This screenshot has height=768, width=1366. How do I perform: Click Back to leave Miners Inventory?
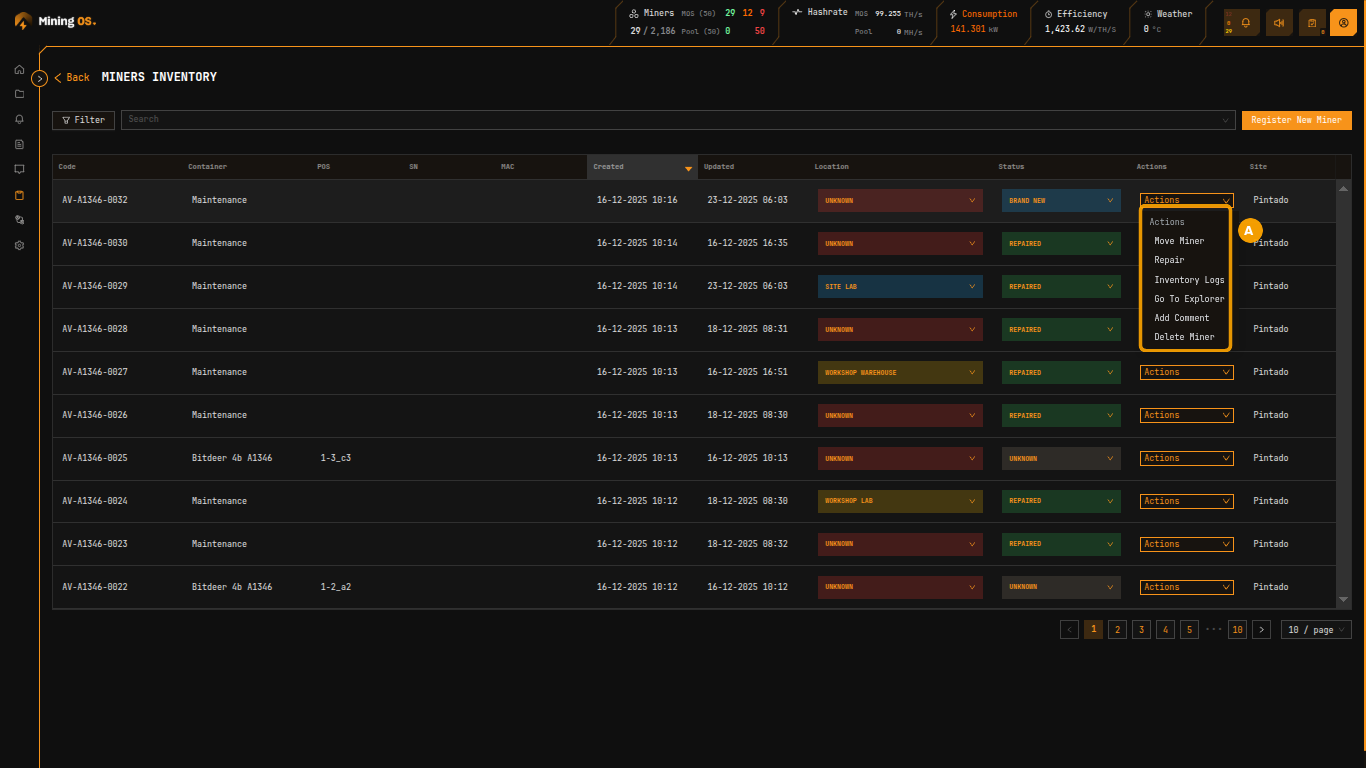(x=74, y=77)
